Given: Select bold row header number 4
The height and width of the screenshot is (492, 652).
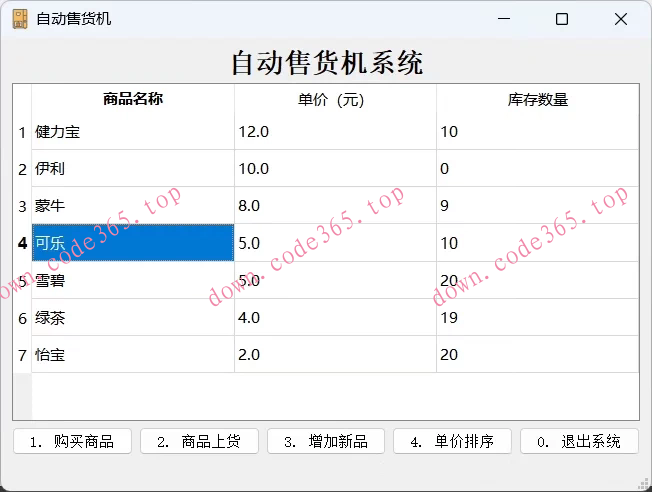Looking at the screenshot, I should coord(22,243).
